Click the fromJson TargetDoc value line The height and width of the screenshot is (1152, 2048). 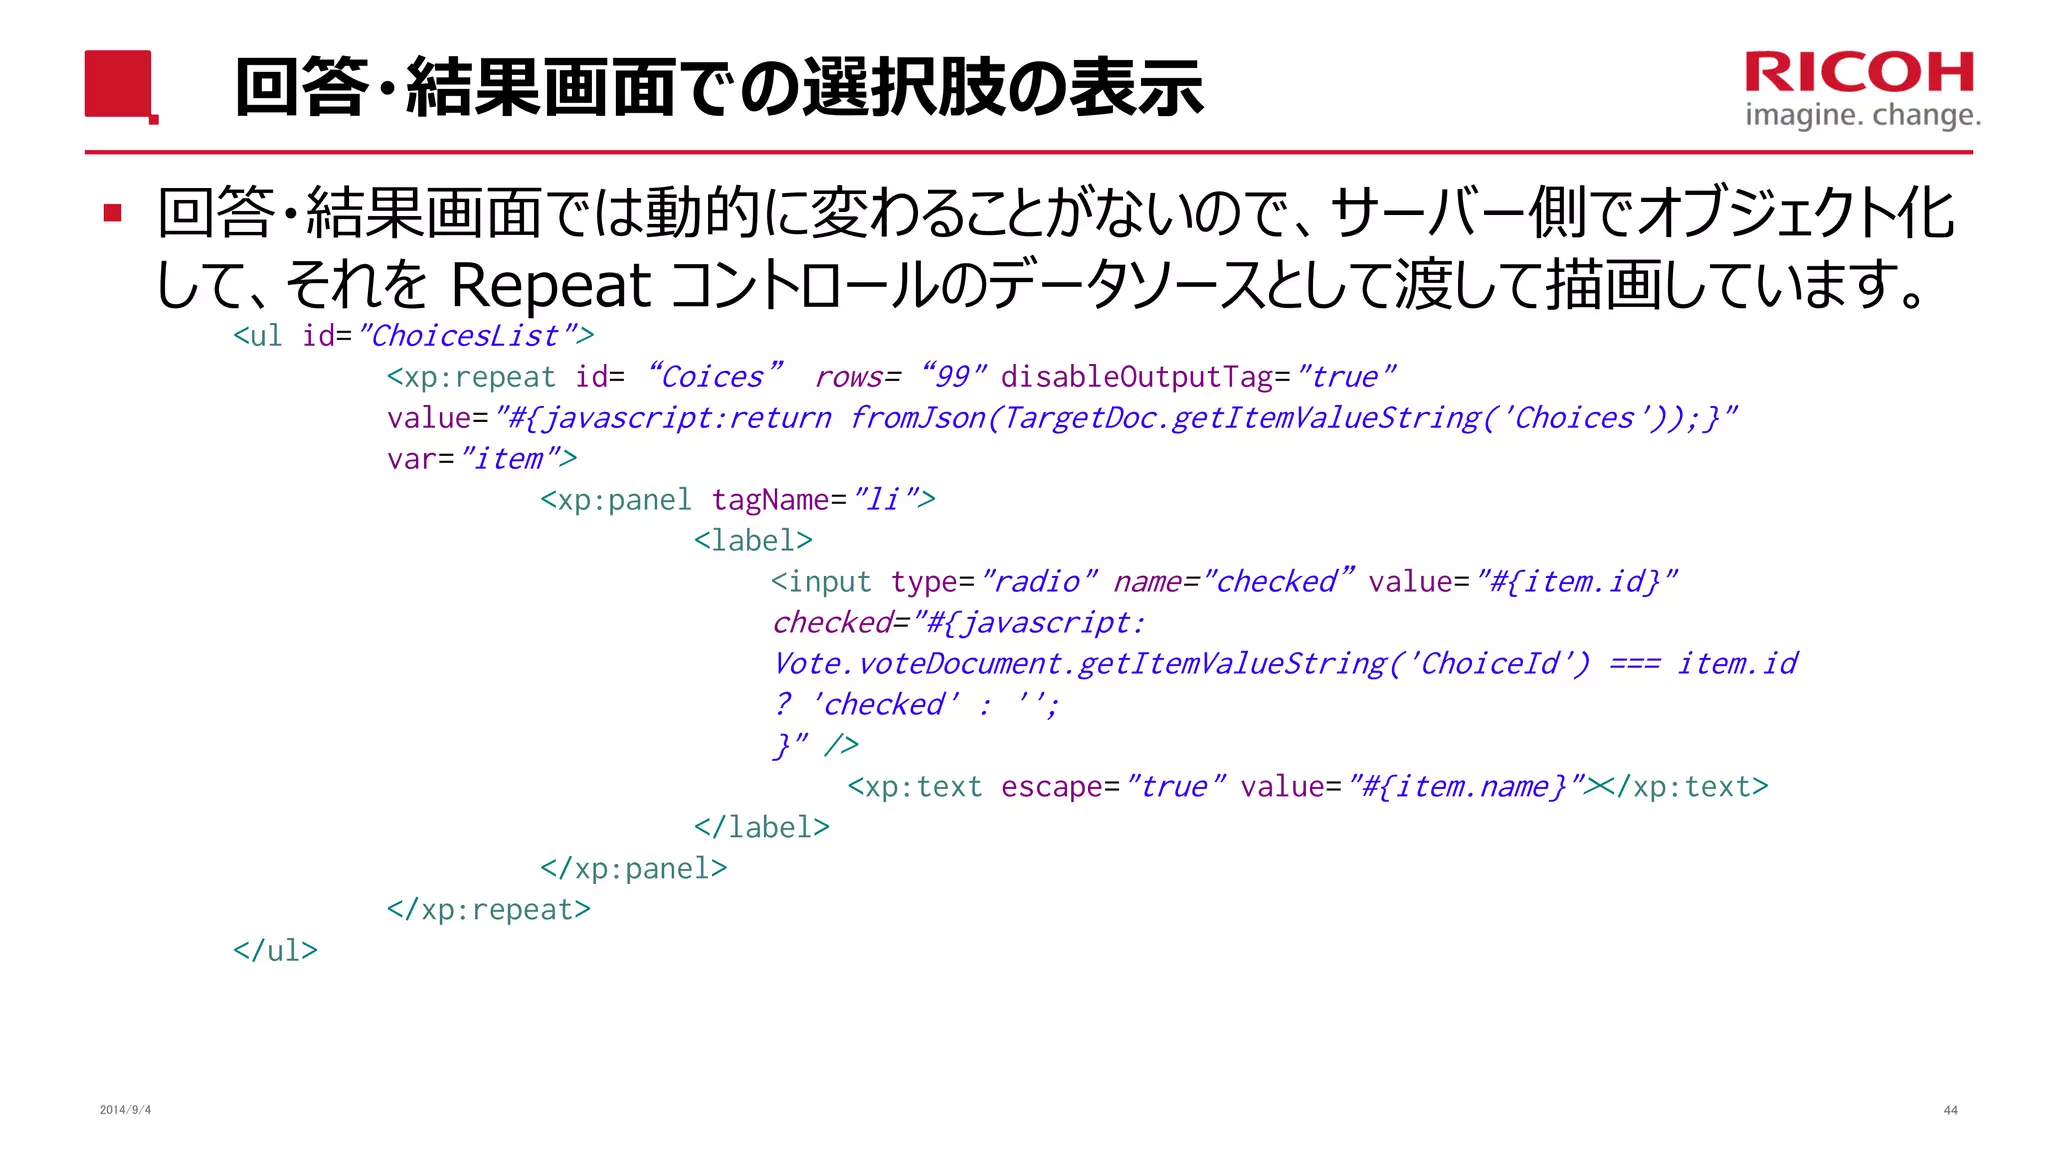click(x=1062, y=417)
